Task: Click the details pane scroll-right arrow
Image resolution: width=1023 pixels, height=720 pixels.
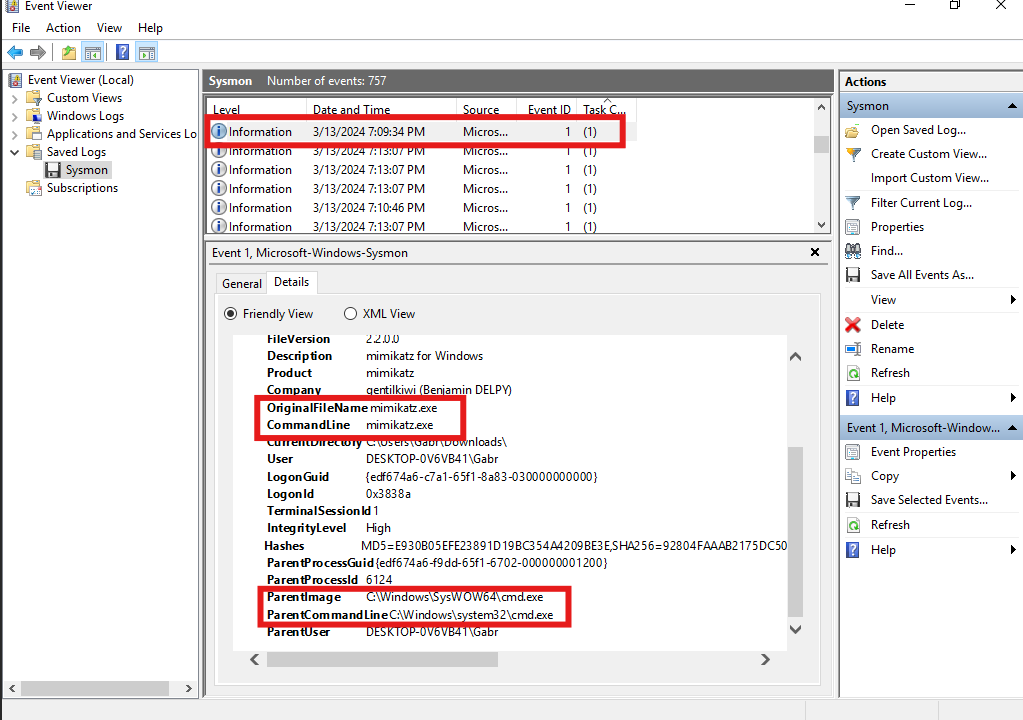Action: coord(765,660)
